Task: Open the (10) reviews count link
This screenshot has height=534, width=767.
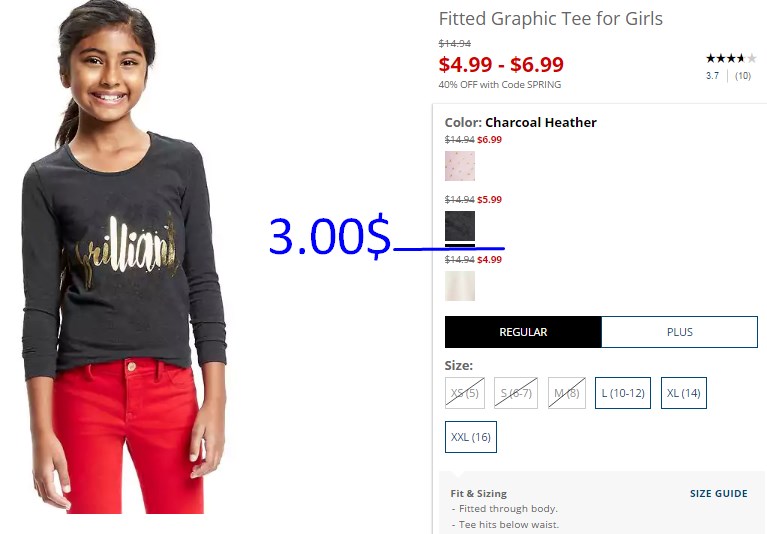Action: click(743, 76)
